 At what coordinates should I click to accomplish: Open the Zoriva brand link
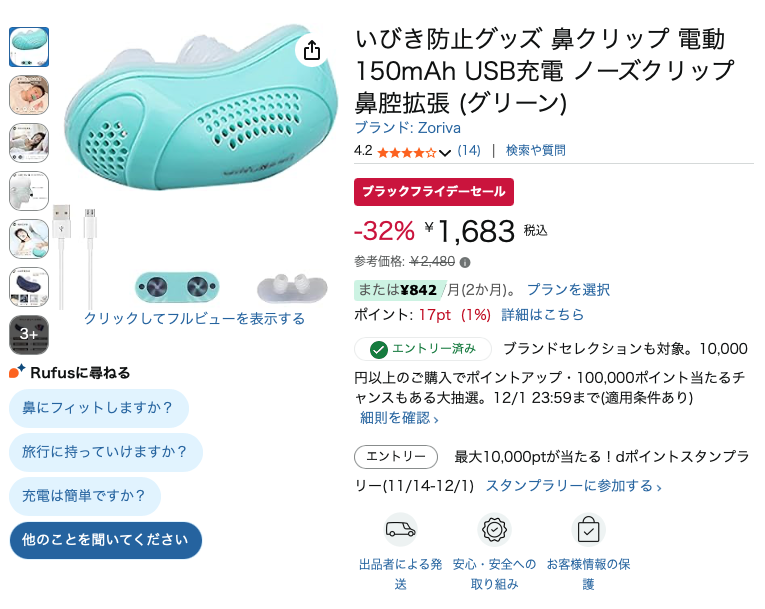[399, 128]
